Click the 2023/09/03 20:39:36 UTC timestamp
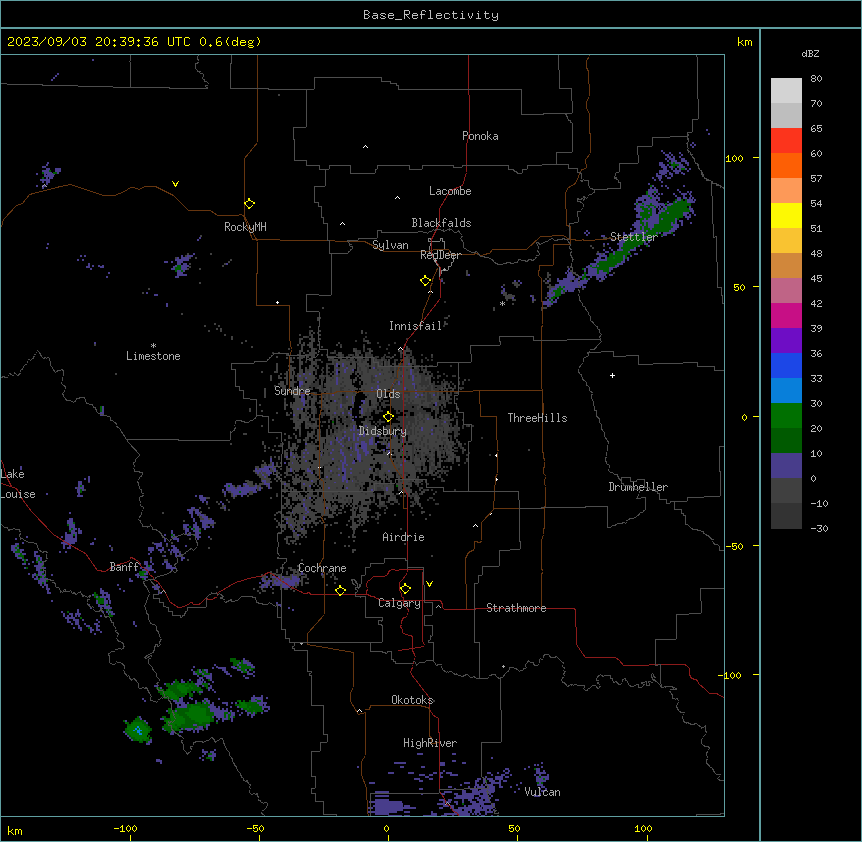The height and width of the screenshot is (842, 862). (99, 42)
